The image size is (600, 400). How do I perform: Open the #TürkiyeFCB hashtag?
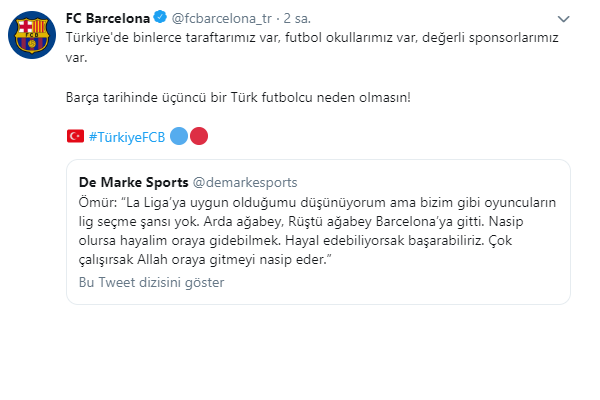tap(127, 137)
